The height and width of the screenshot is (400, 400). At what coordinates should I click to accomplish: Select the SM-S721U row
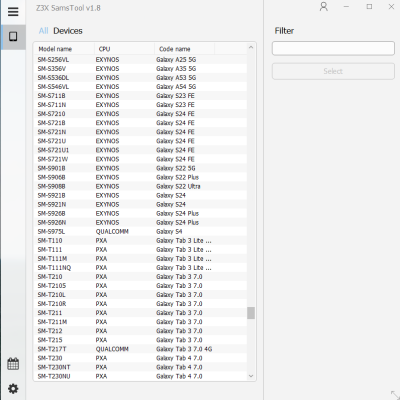(x=140, y=141)
